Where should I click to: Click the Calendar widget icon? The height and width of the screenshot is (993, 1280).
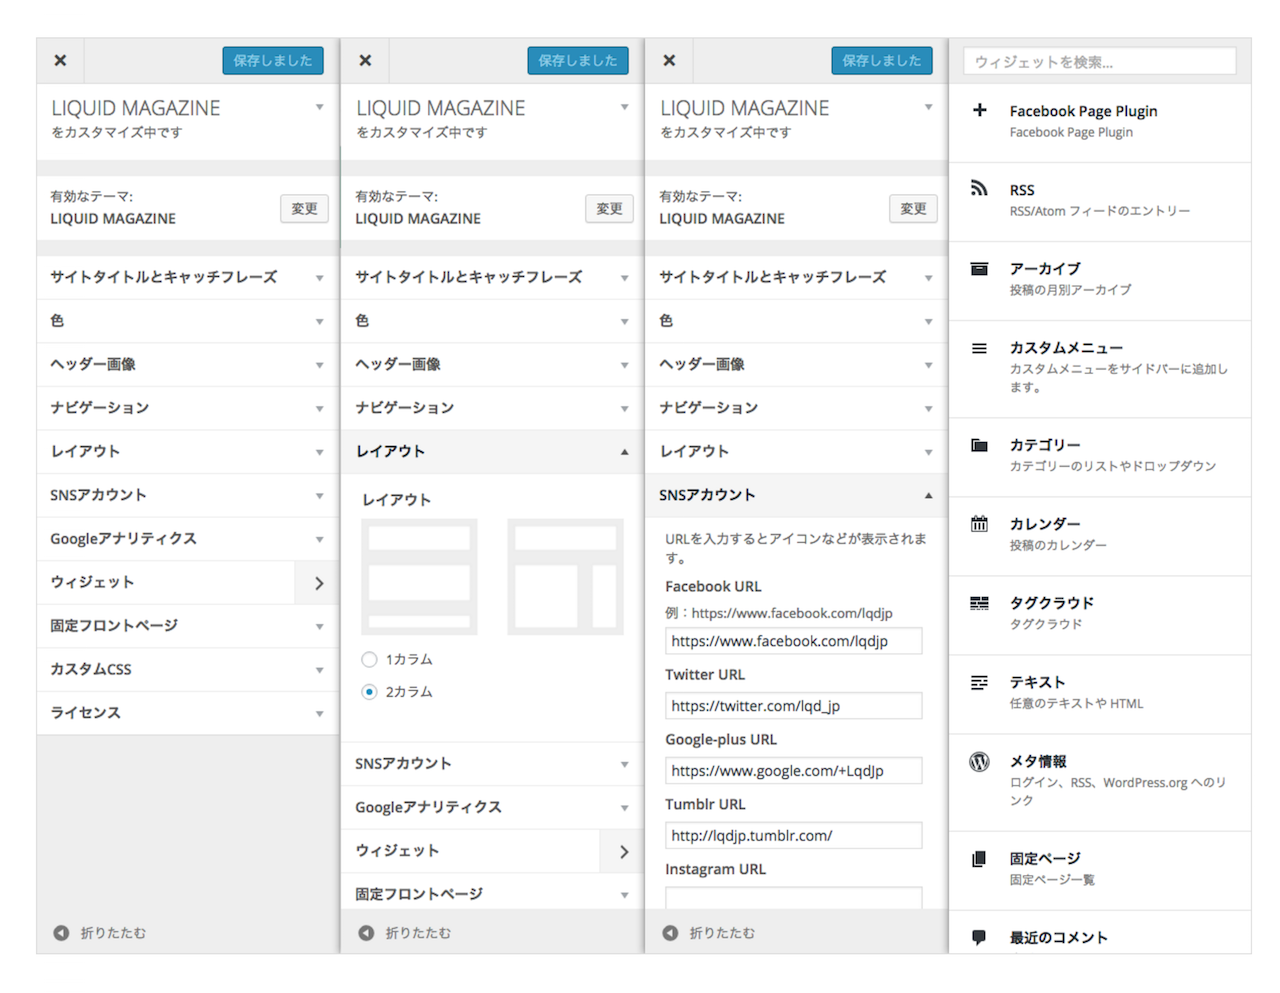click(979, 524)
